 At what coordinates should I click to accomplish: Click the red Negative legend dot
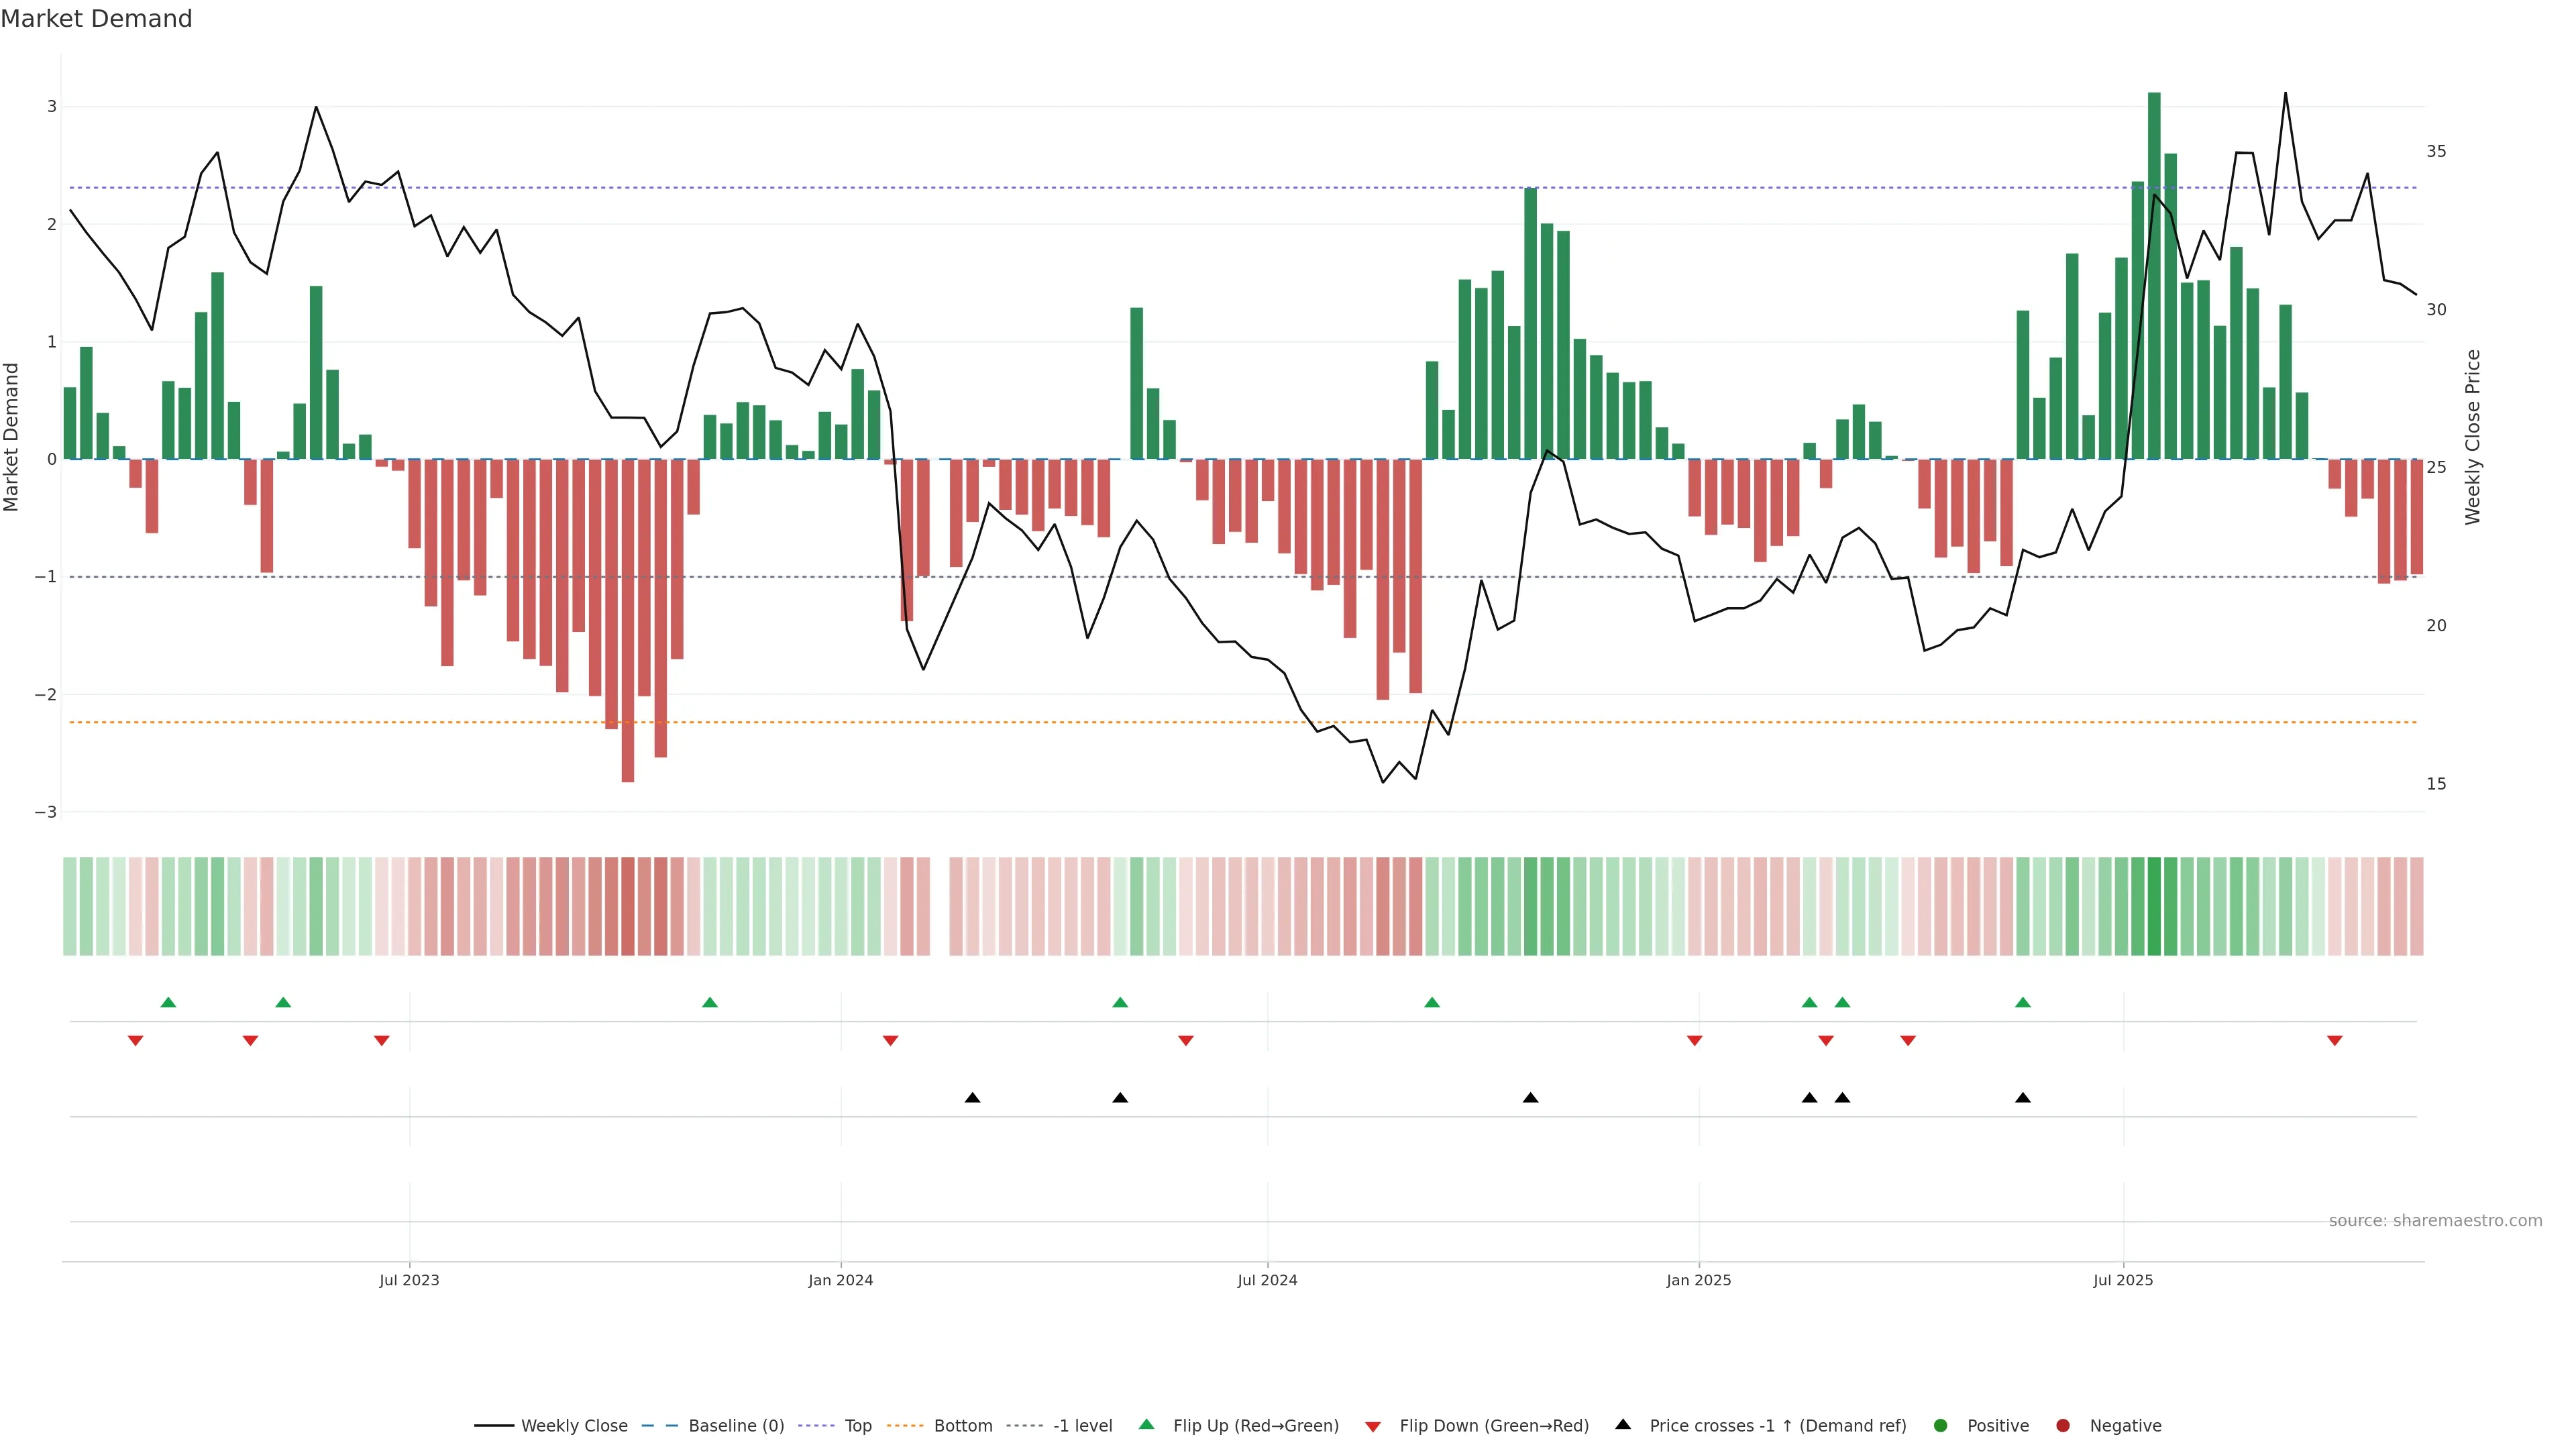(2063, 1425)
